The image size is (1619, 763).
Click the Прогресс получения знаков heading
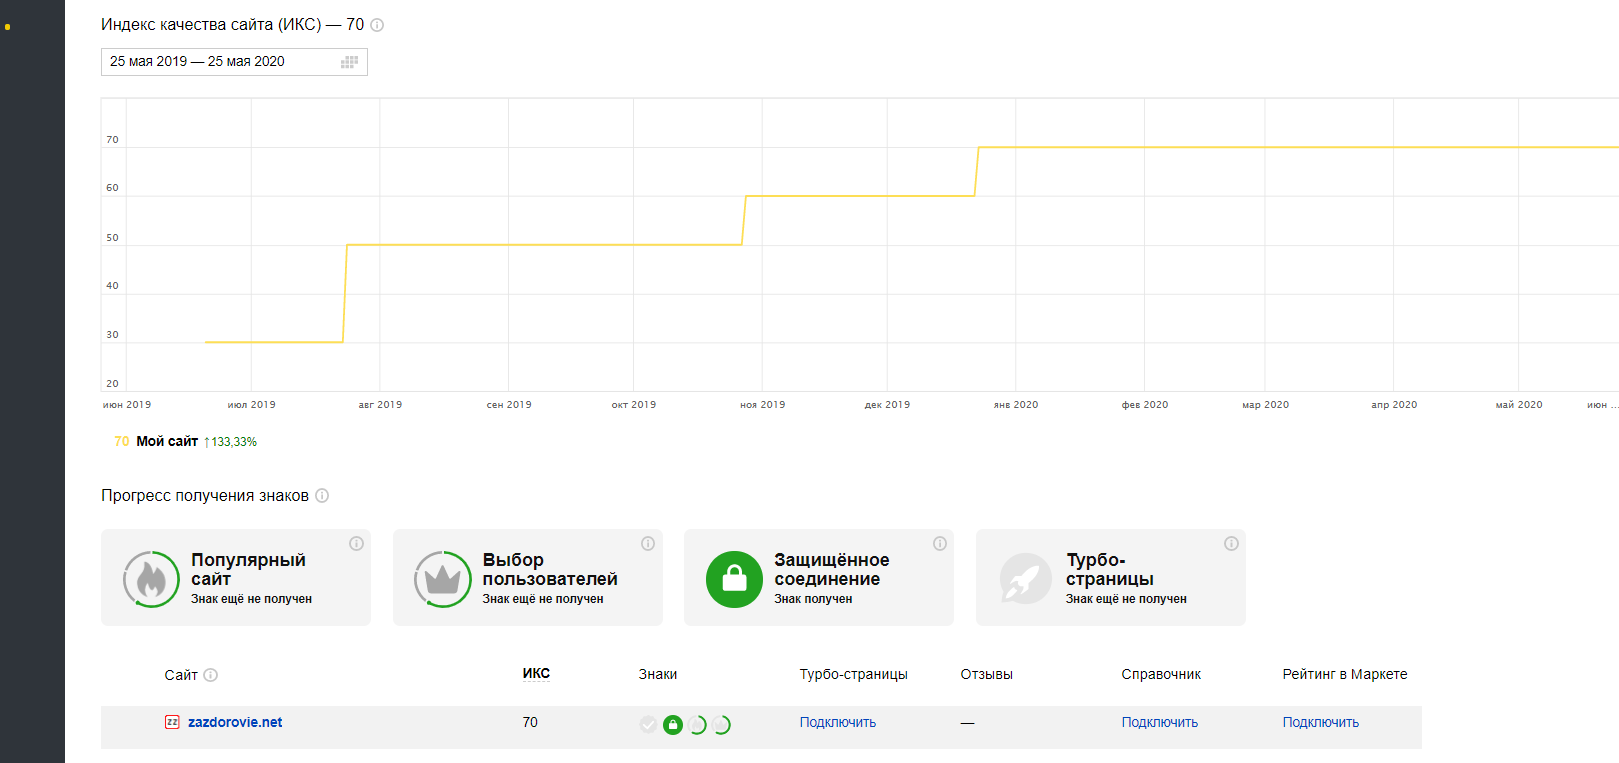point(205,496)
